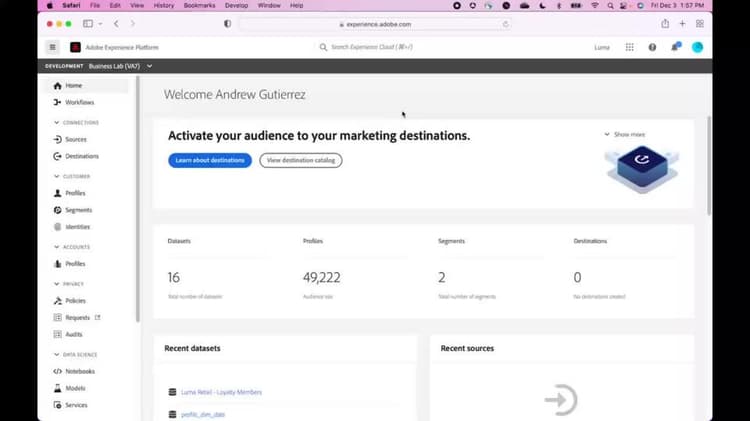This screenshot has height=421, width=750.
Task: Open profile_dim_date dataset link
Action: 203,414
